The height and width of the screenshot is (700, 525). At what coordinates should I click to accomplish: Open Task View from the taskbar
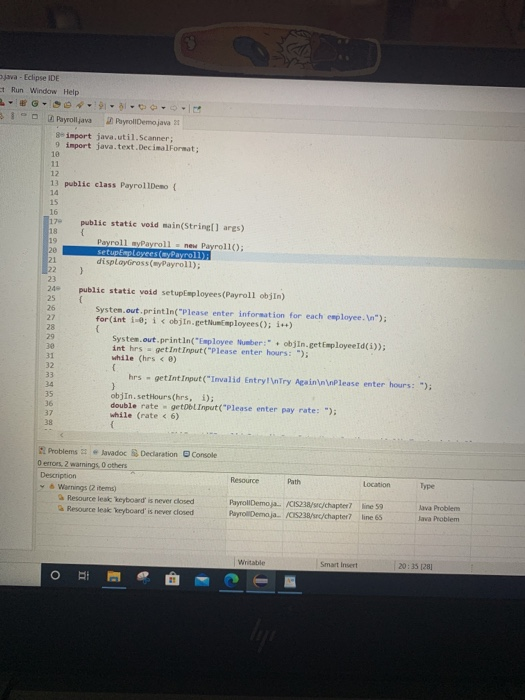tap(83, 575)
